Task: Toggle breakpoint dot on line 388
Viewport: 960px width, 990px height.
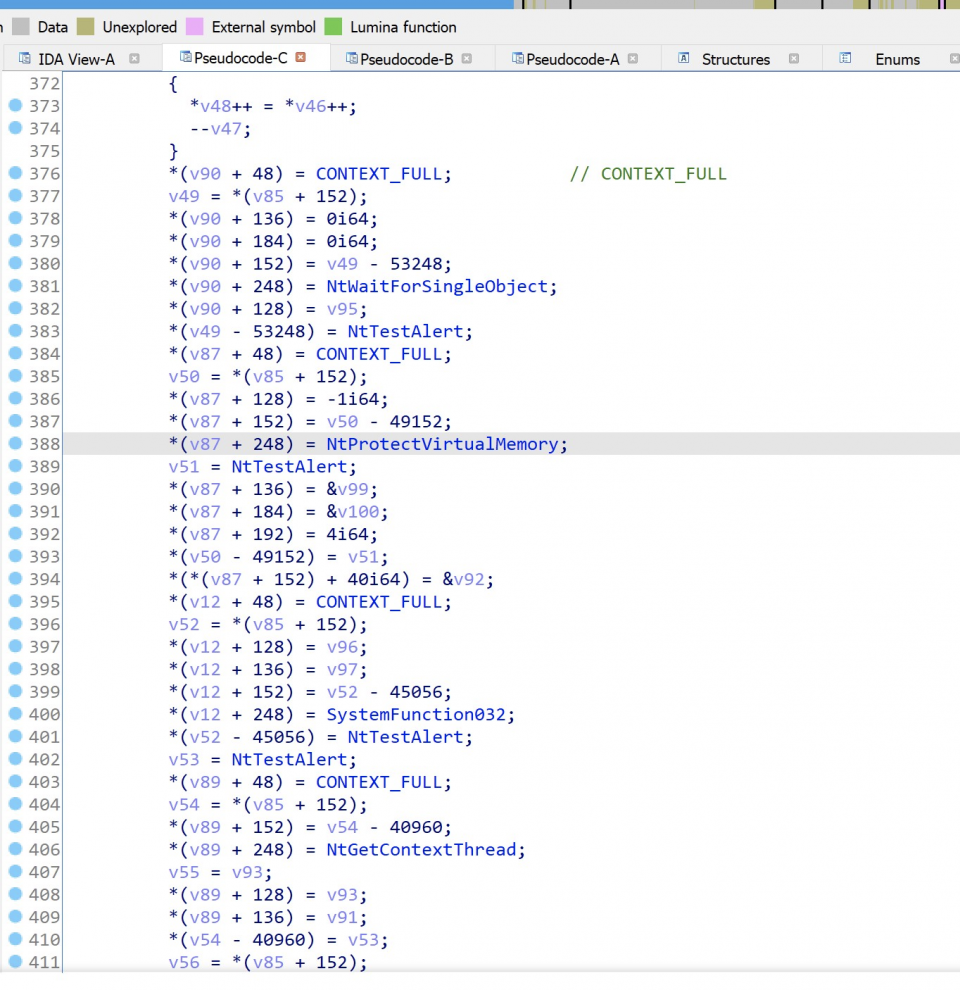Action: point(16,443)
